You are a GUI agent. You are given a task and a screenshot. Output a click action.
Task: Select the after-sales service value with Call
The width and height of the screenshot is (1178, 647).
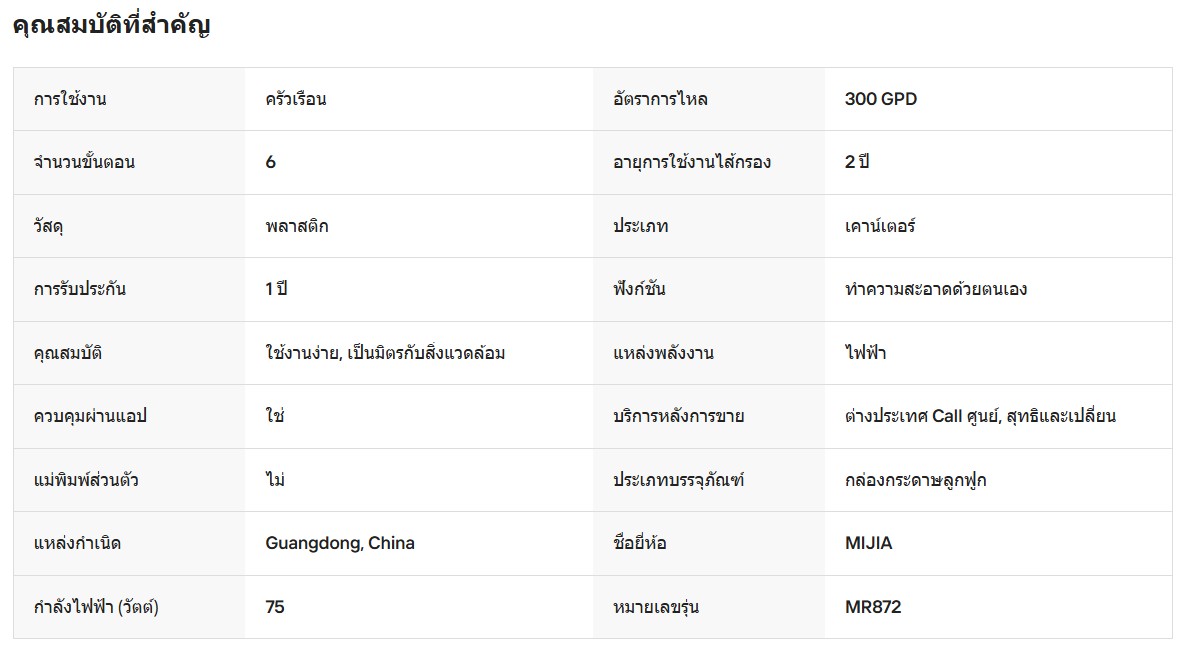point(980,416)
